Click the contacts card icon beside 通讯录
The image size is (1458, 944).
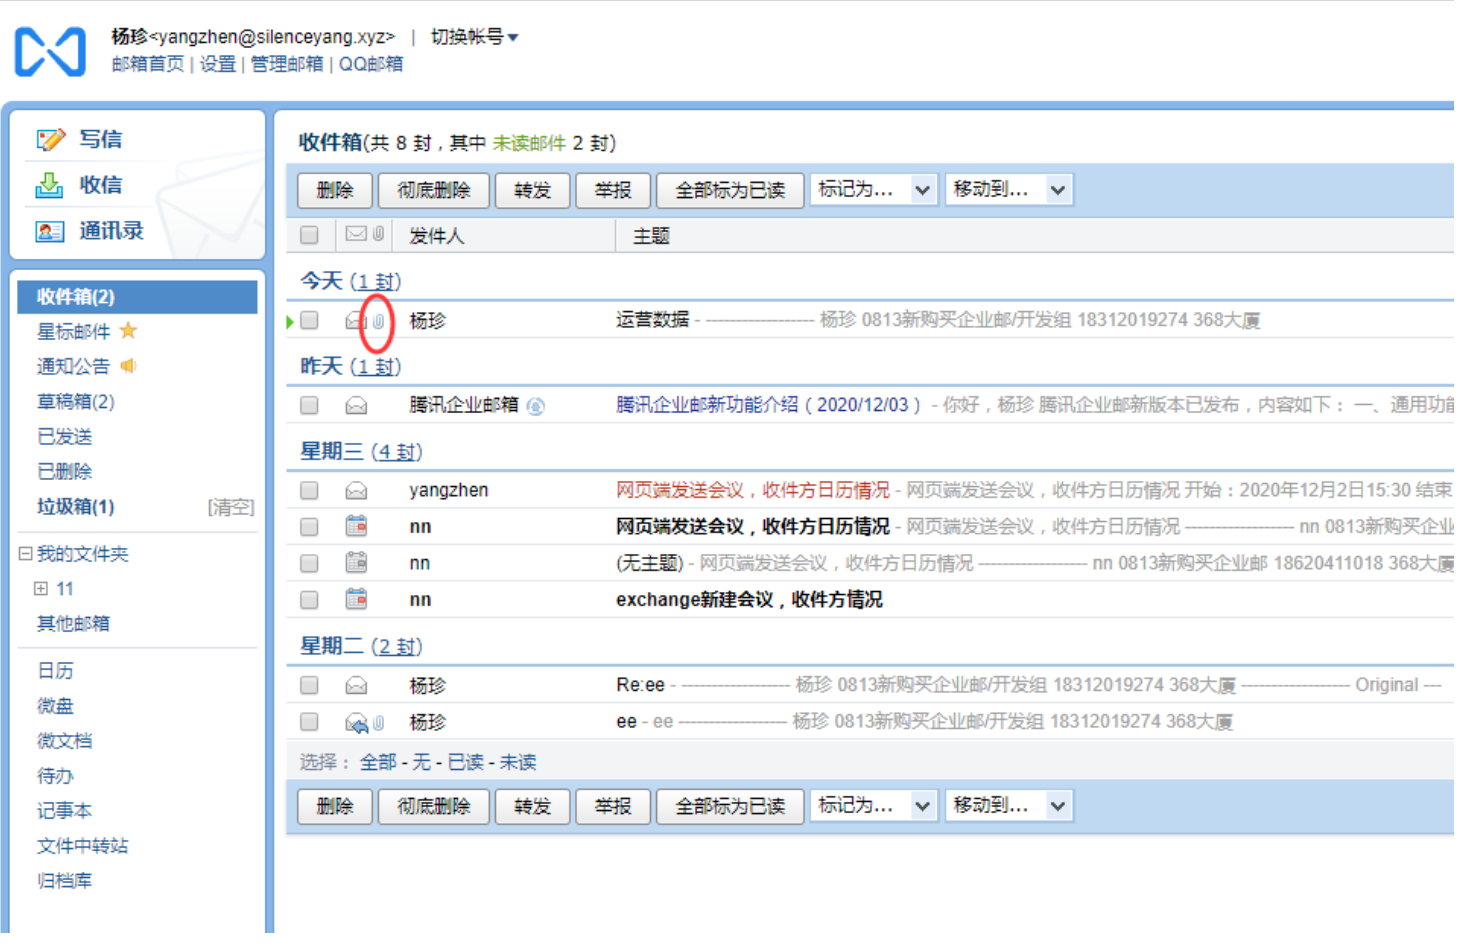(x=50, y=231)
